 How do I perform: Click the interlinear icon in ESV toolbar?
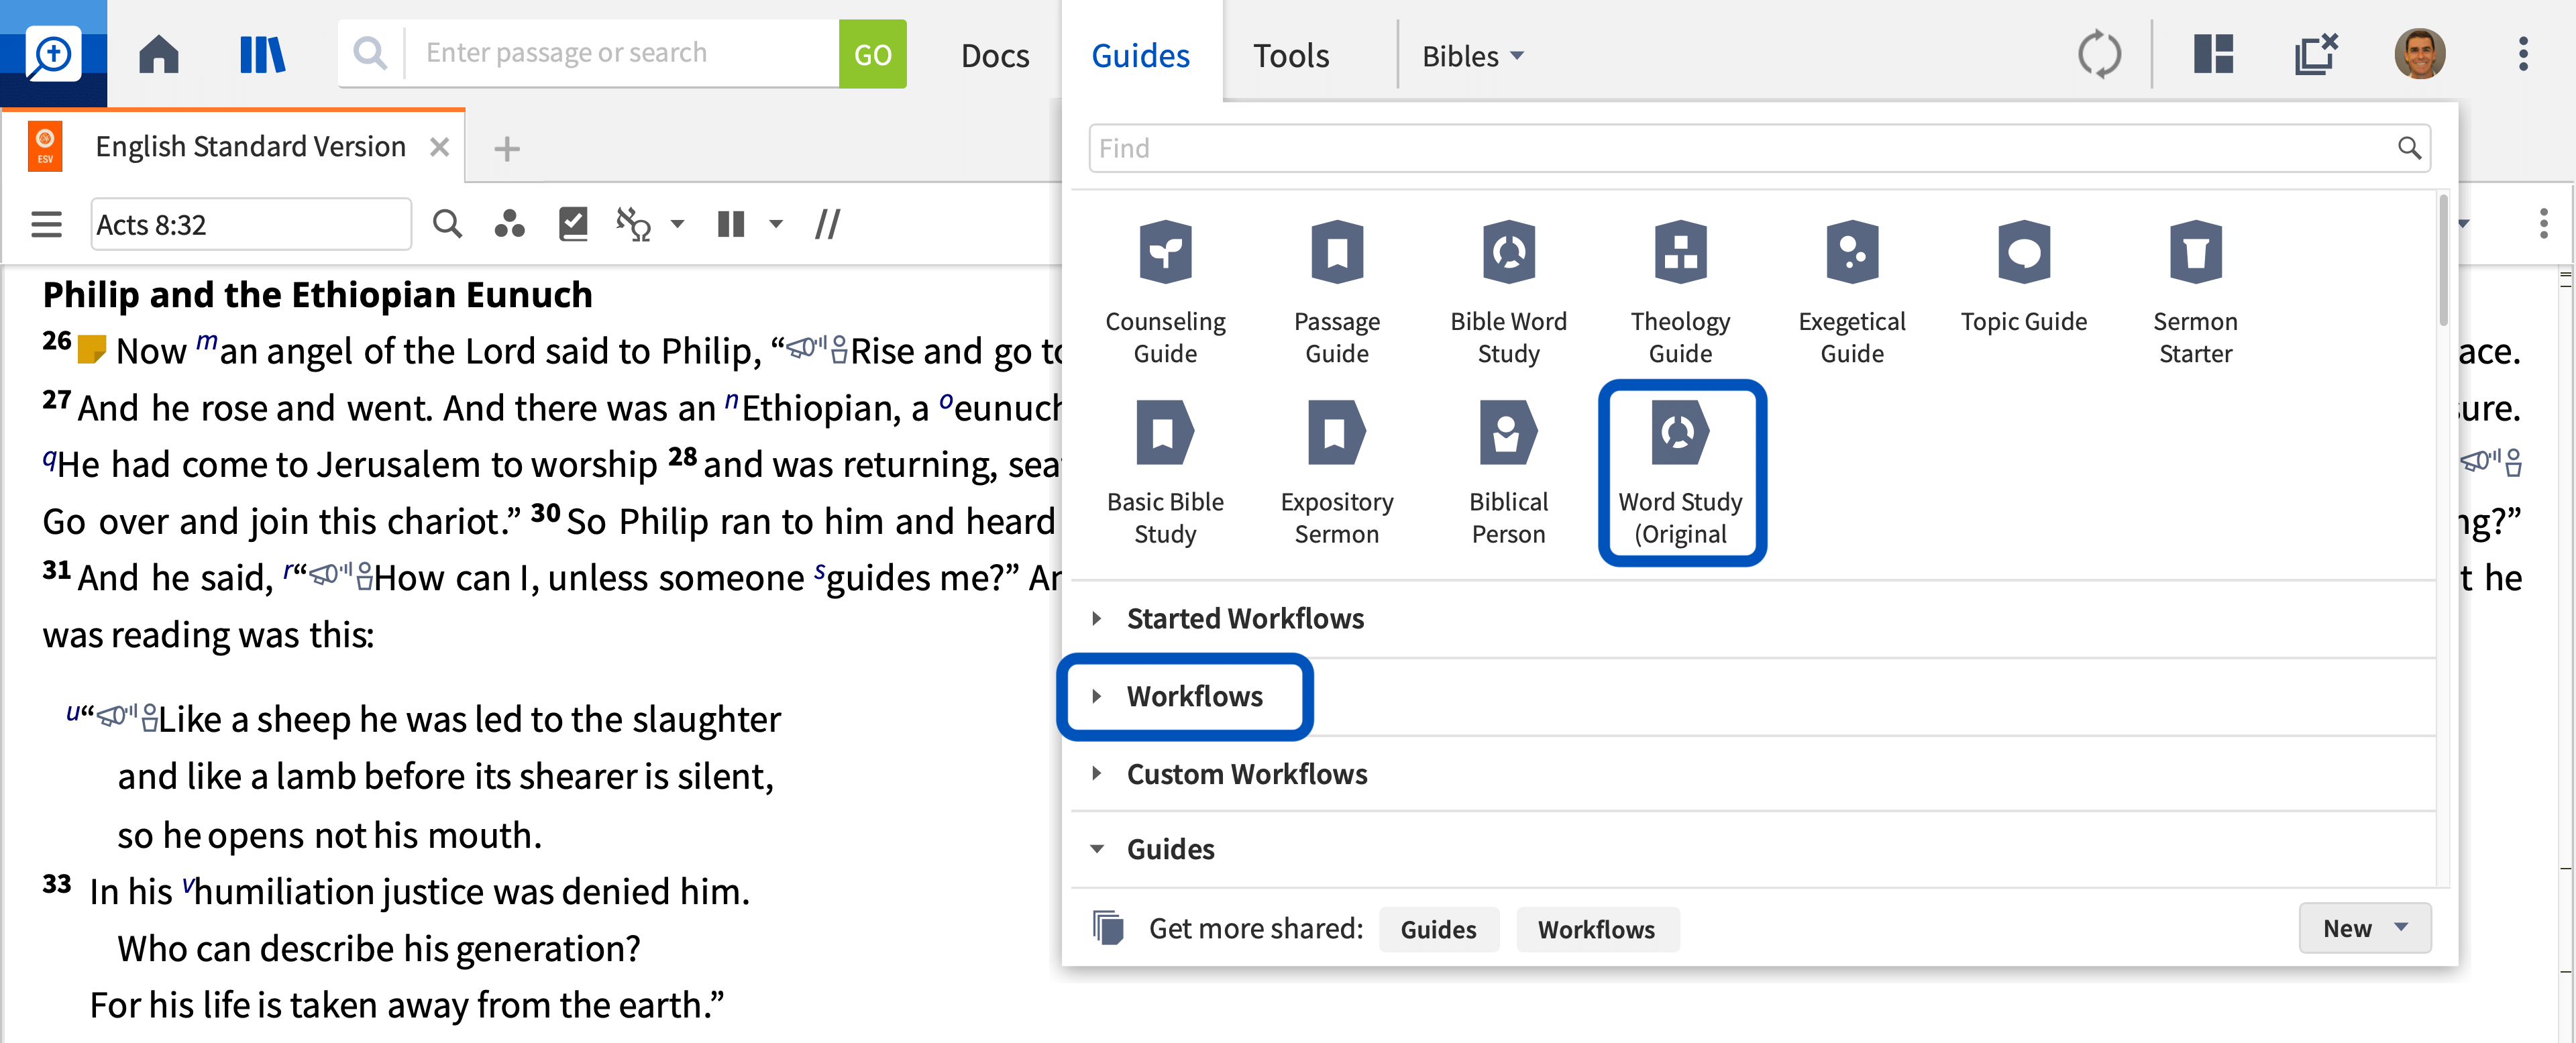point(634,224)
